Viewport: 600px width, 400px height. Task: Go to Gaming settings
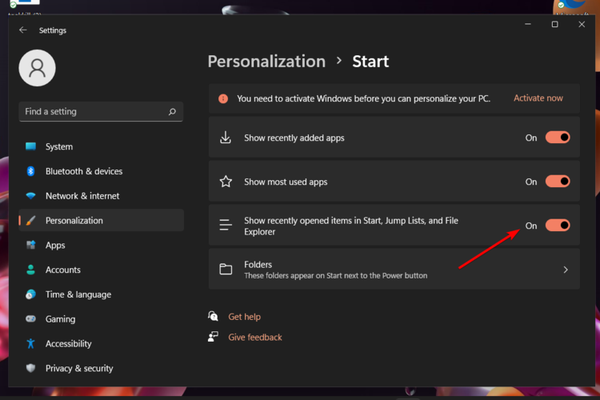101,318
